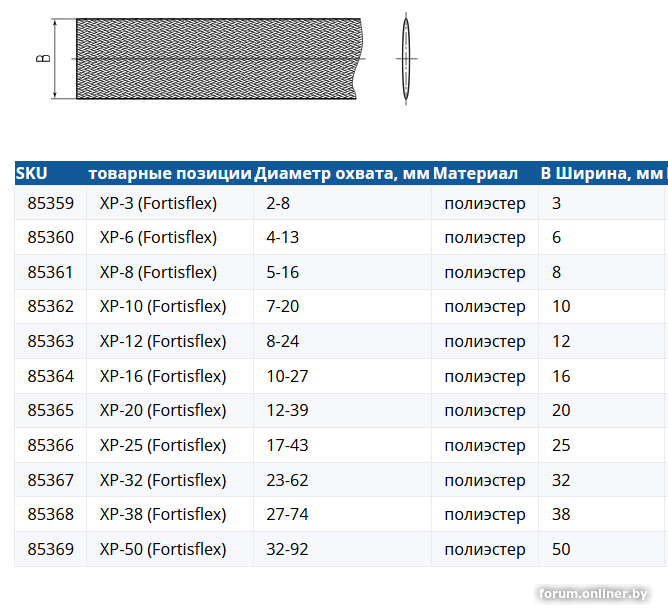Click width value 12 in row 85363

pyautogui.click(x=561, y=341)
